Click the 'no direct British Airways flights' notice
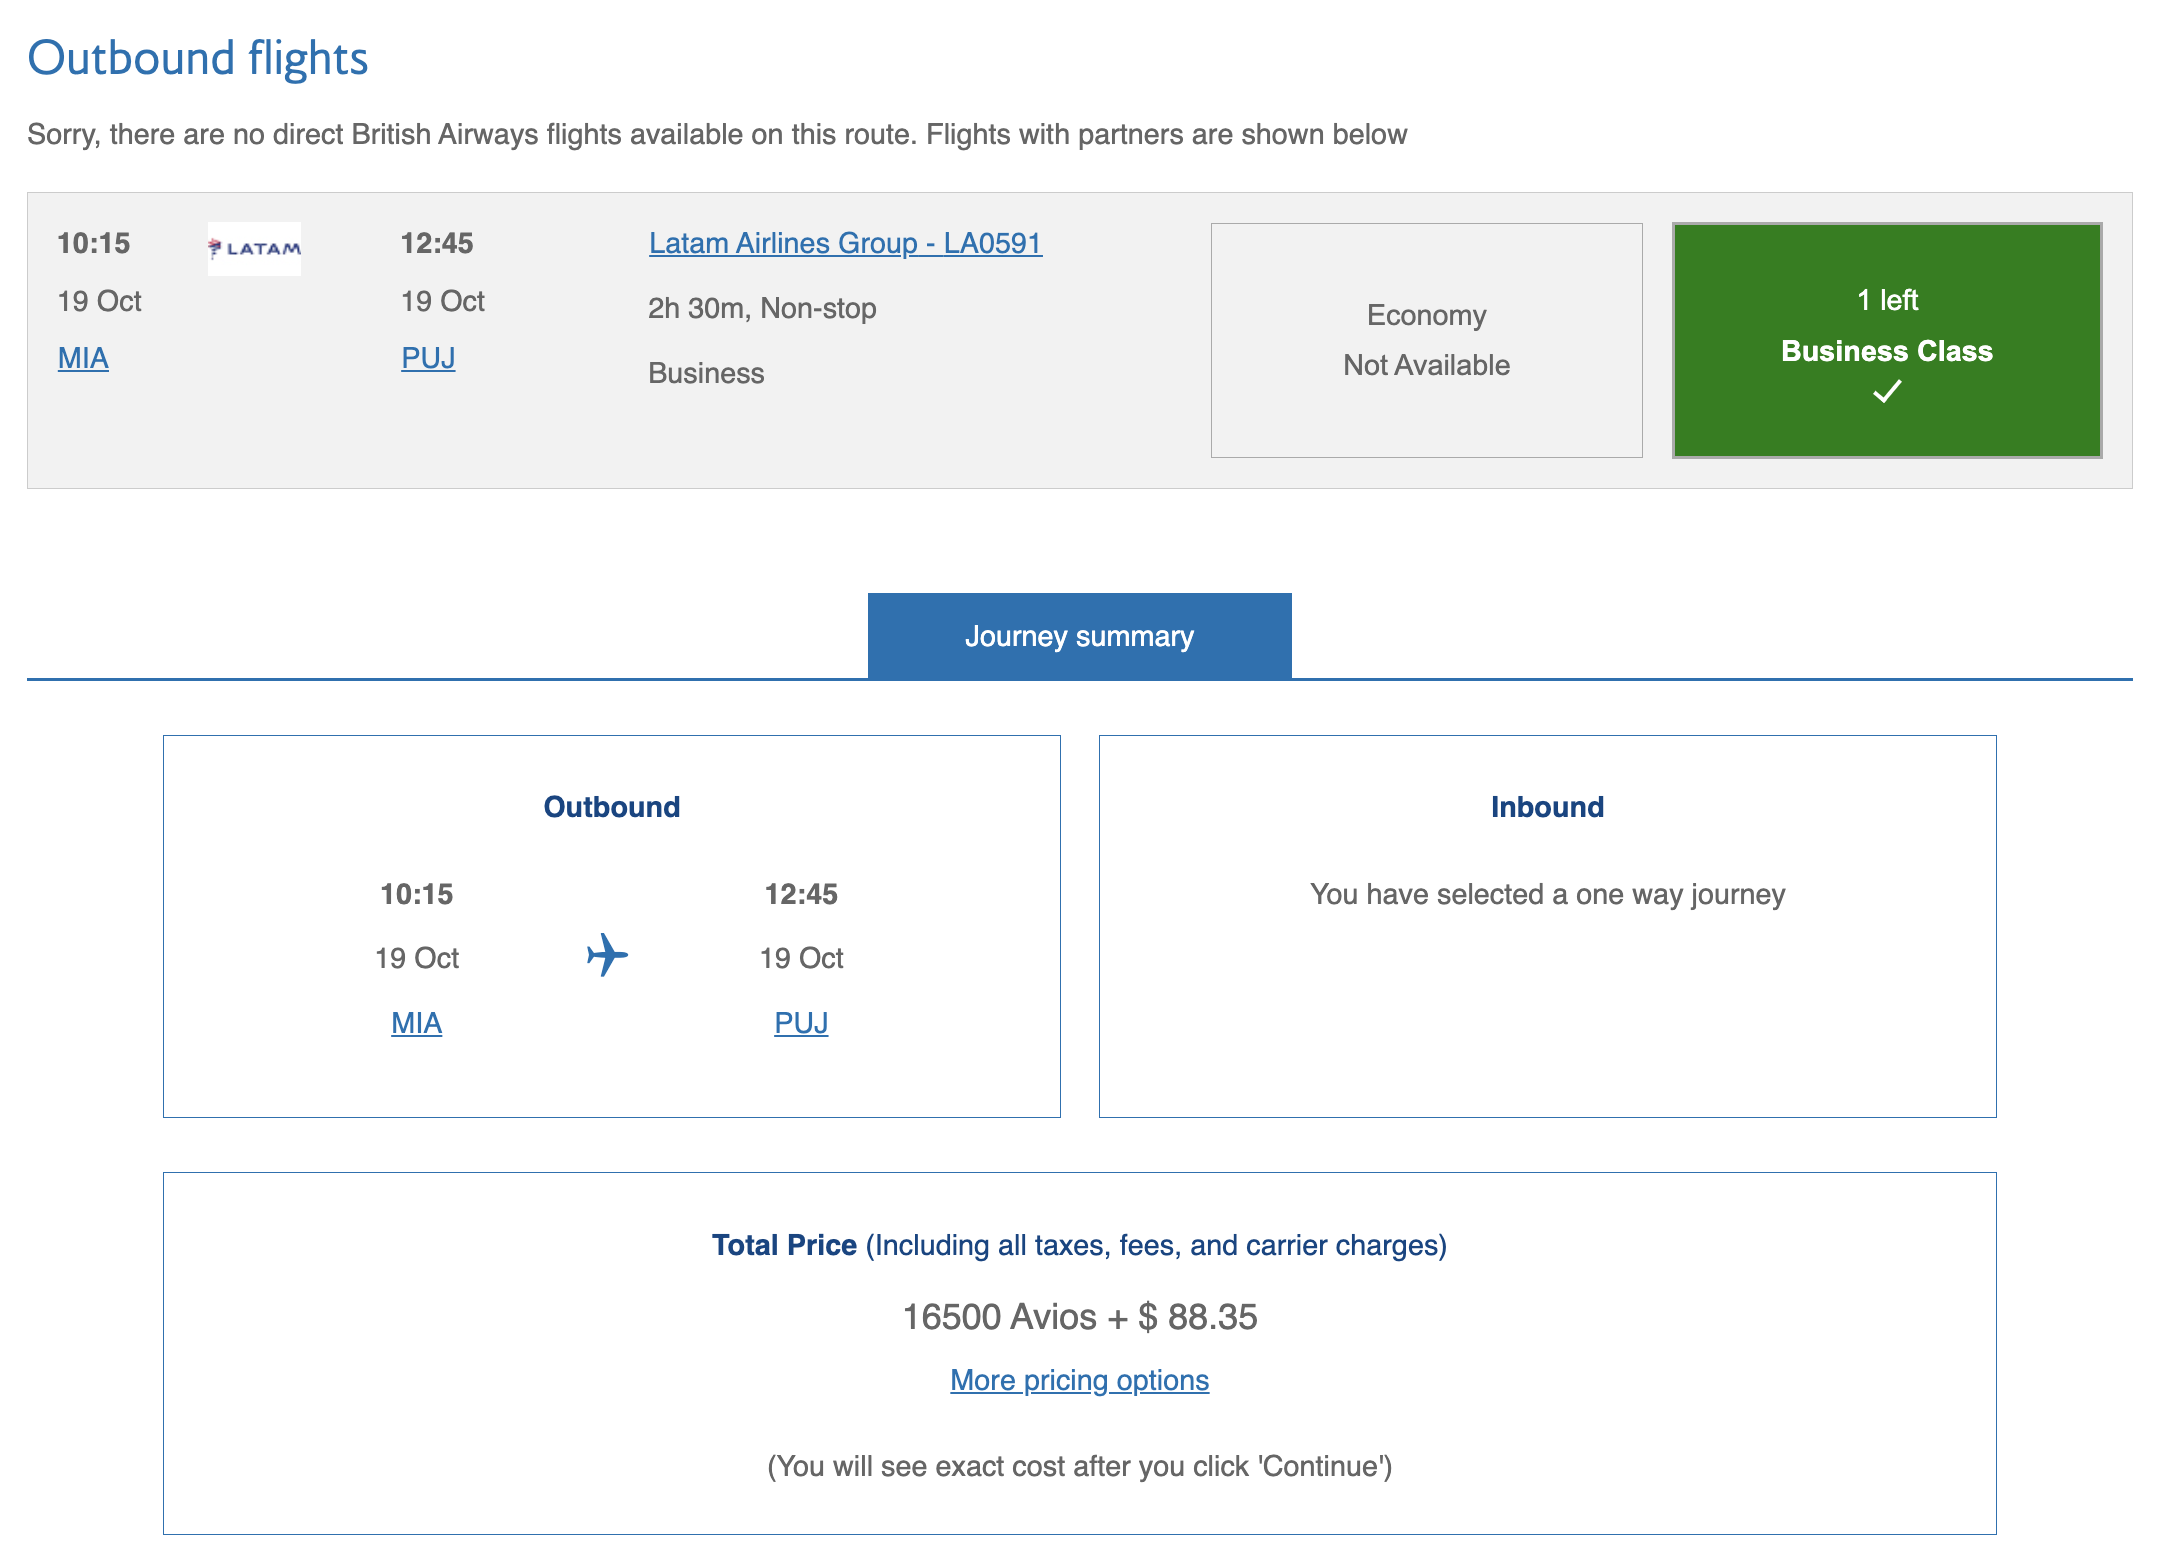Viewport: 2160px width, 1554px height. 717,134
